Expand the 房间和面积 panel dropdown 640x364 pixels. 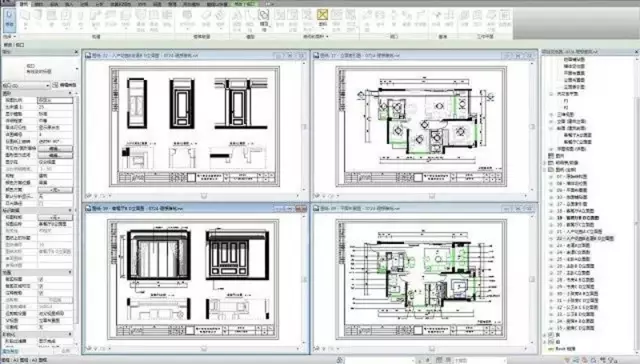click(x=316, y=37)
